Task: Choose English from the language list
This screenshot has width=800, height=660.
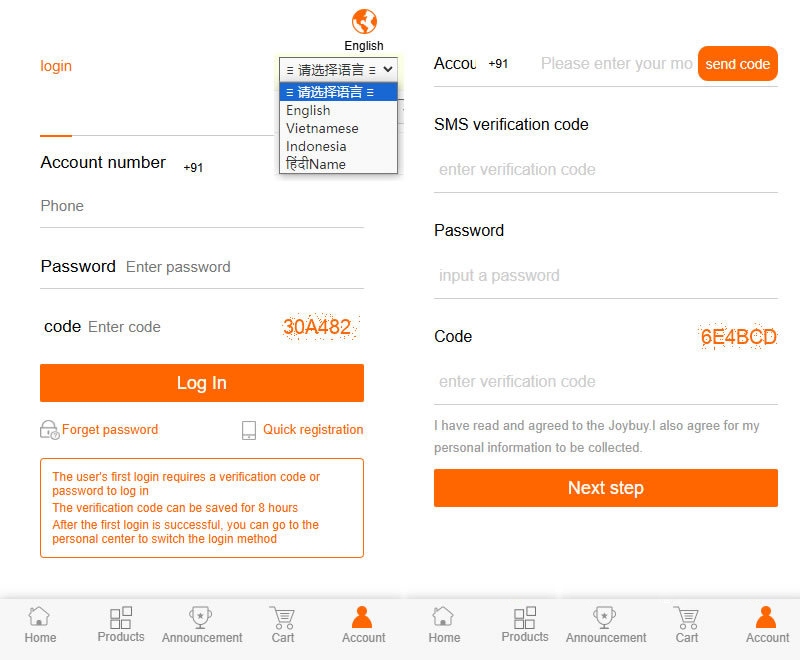Action: pos(308,111)
